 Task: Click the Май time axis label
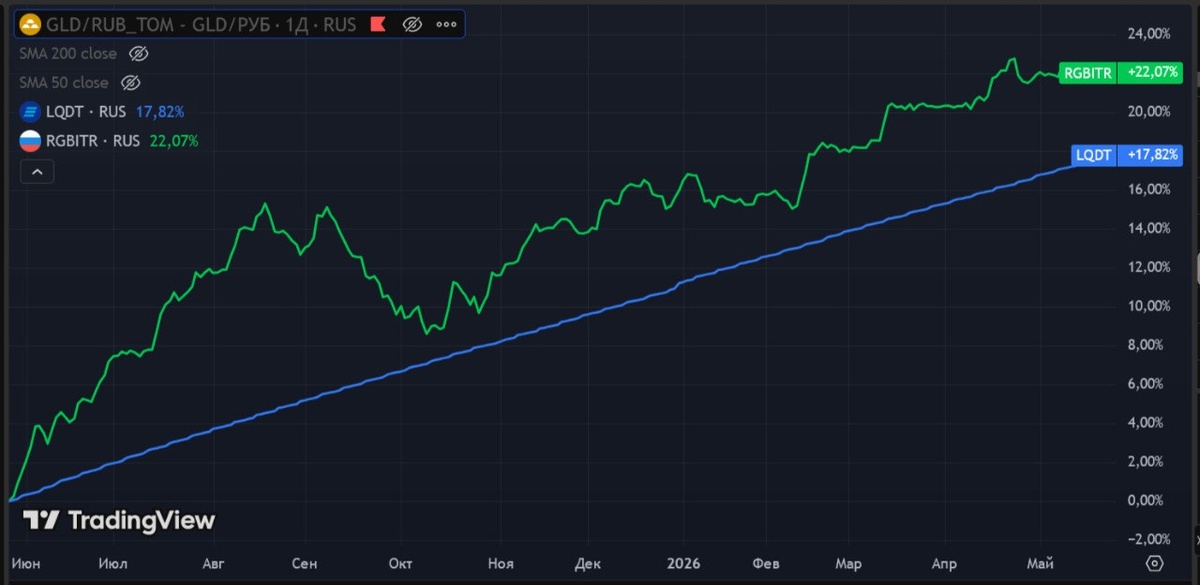click(x=1040, y=564)
